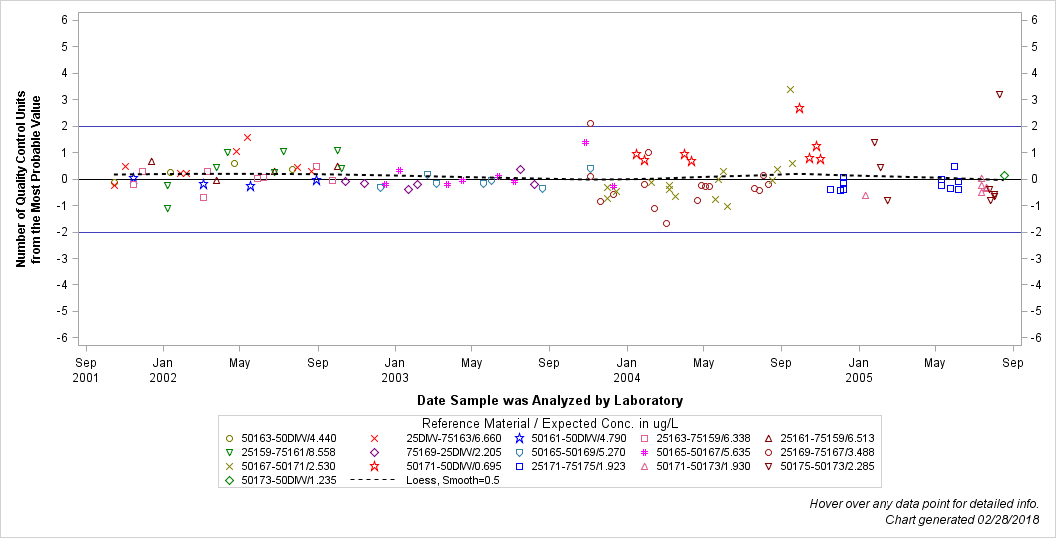The image size is (1056, 538).
Task: Click the blue square data point at 0.5 in 2005
Action: [954, 166]
